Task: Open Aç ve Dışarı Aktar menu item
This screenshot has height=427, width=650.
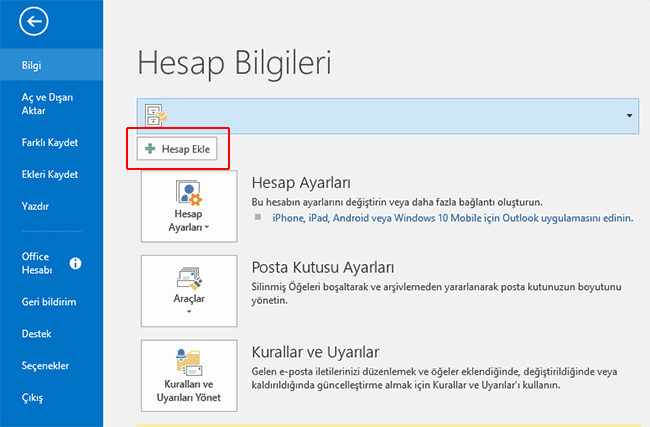Action: click(50, 104)
